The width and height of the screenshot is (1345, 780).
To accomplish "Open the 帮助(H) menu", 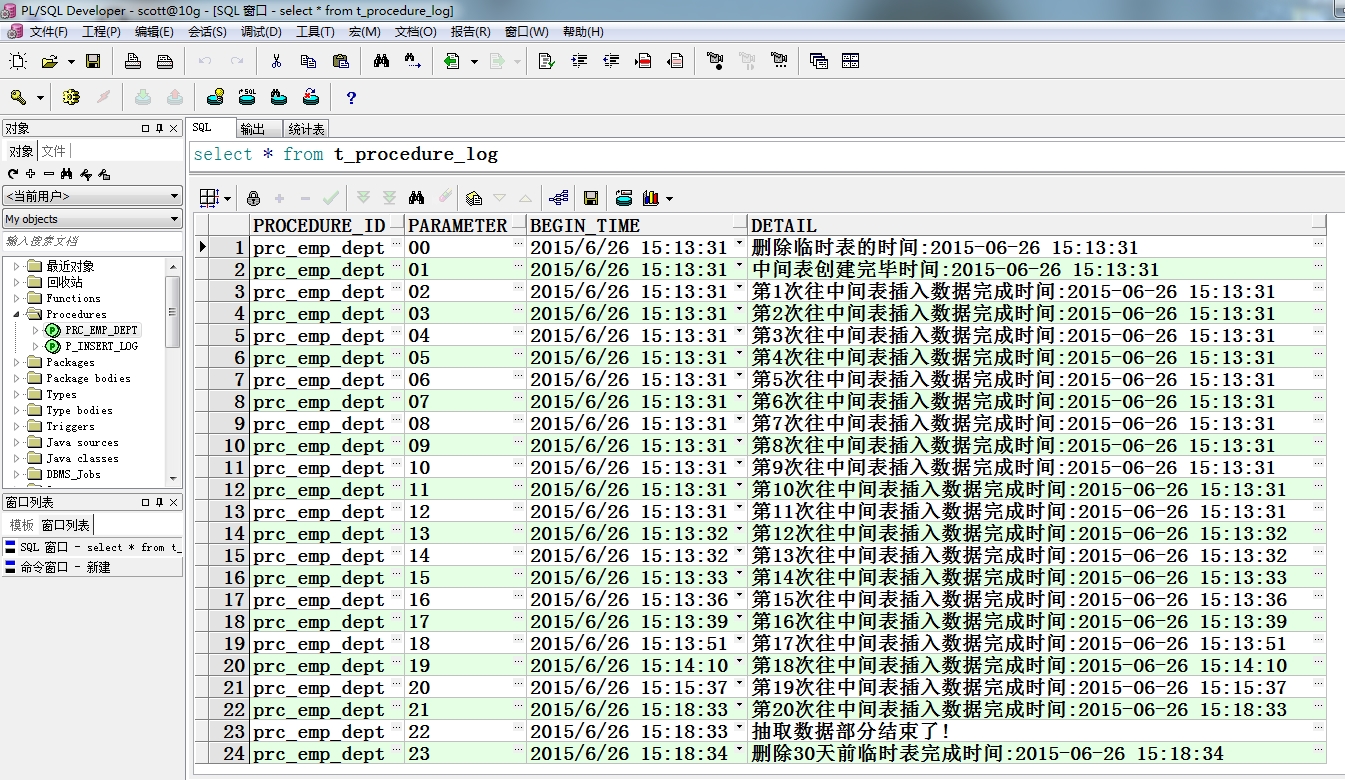I will pos(583,32).
